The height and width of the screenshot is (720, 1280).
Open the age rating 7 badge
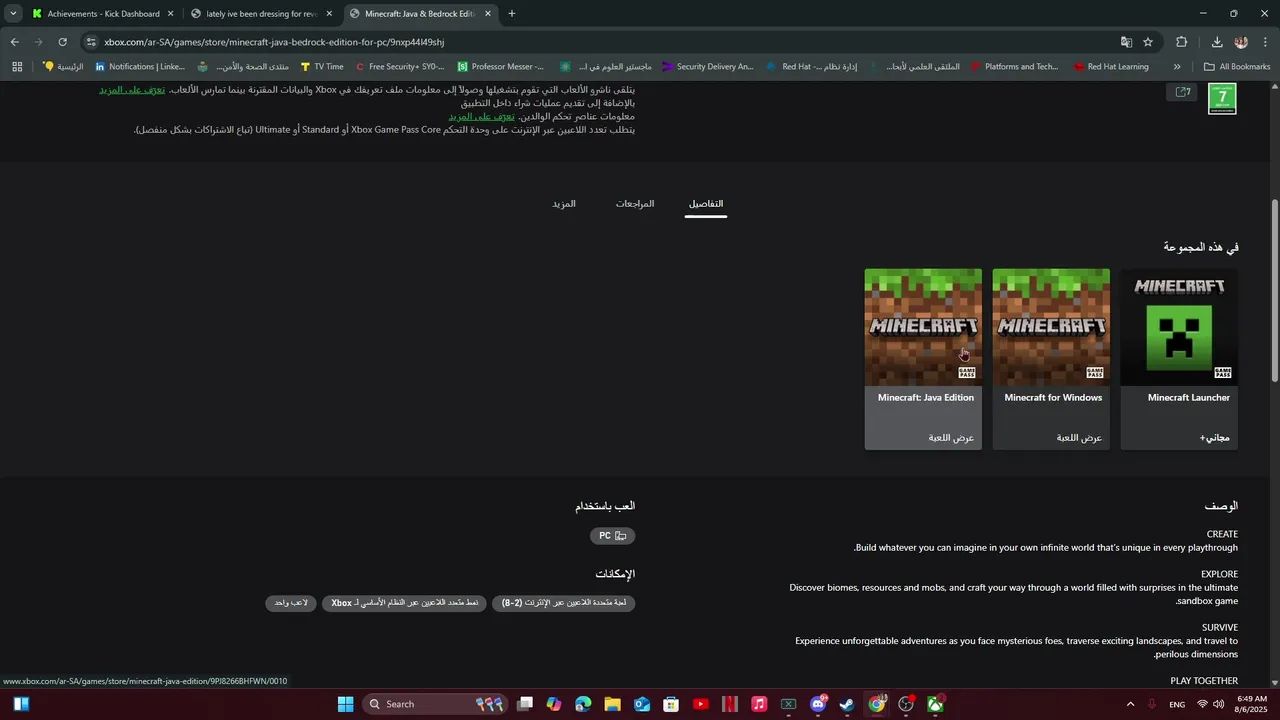1222,99
